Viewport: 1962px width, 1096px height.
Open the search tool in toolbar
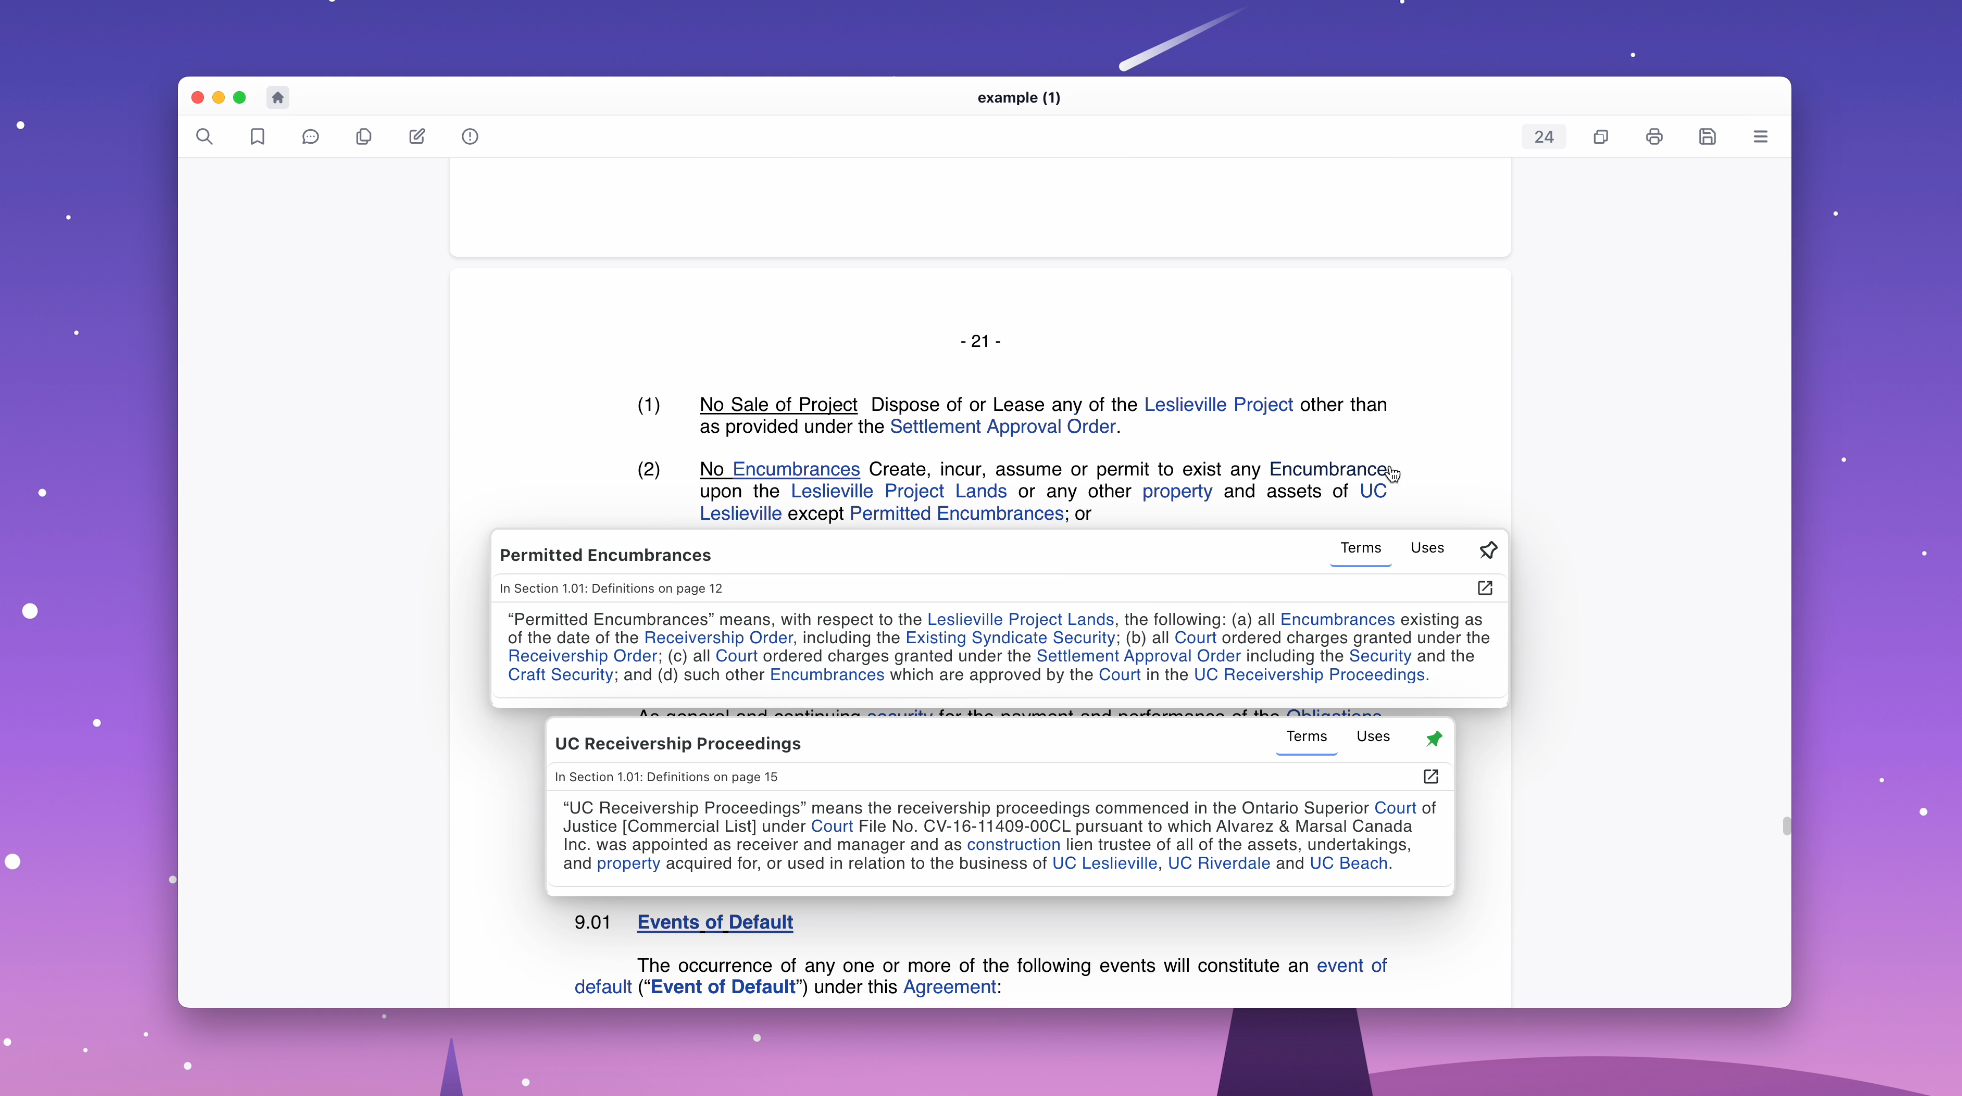[204, 137]
